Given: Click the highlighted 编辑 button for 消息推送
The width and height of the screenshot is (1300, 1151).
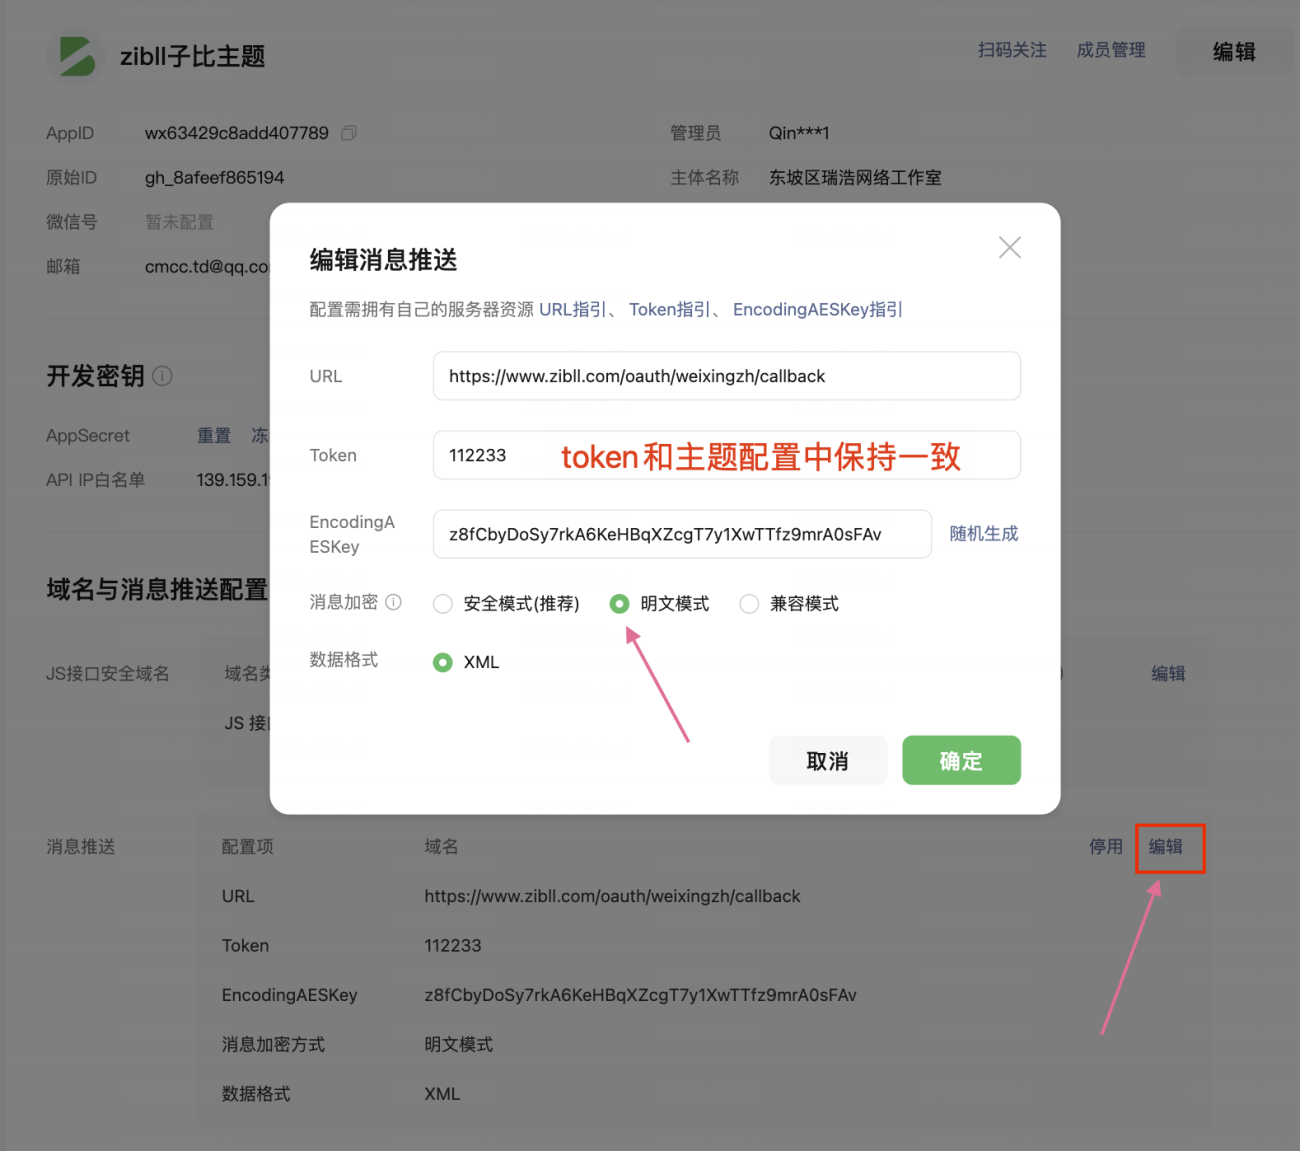Looking at the screenshot, I should 1169,846.
